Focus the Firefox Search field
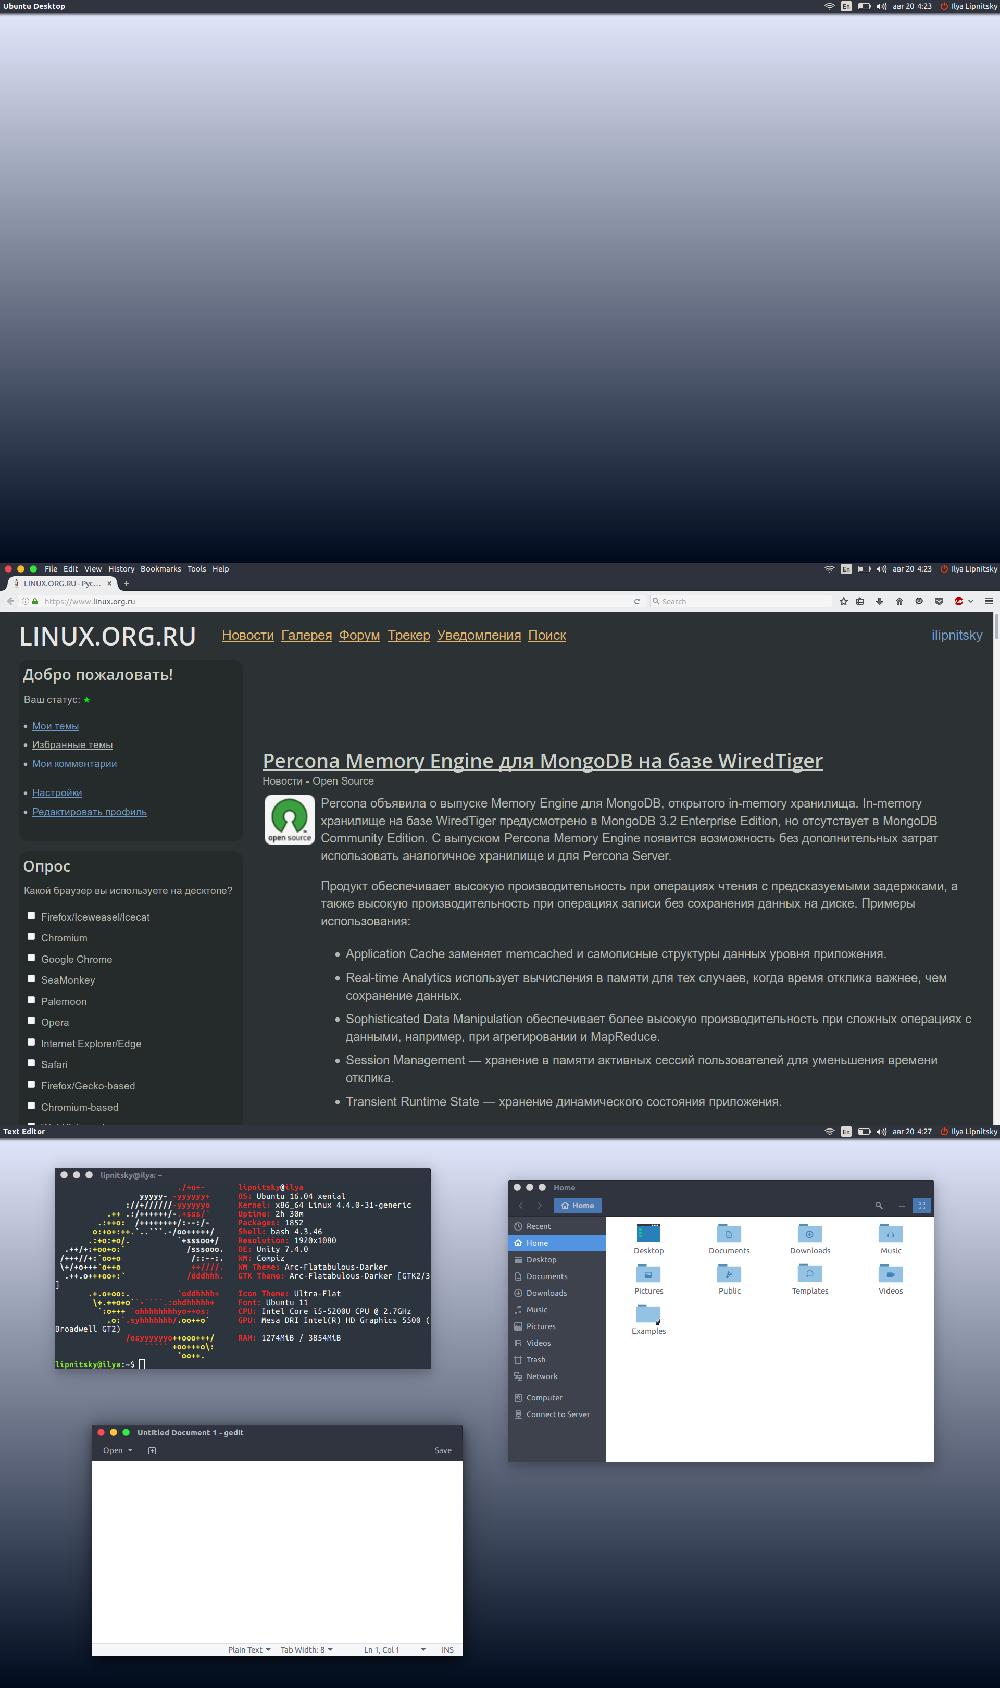Image resolution: width=1000 pixels, height=1688 pixels. click(x=740, y=601)
